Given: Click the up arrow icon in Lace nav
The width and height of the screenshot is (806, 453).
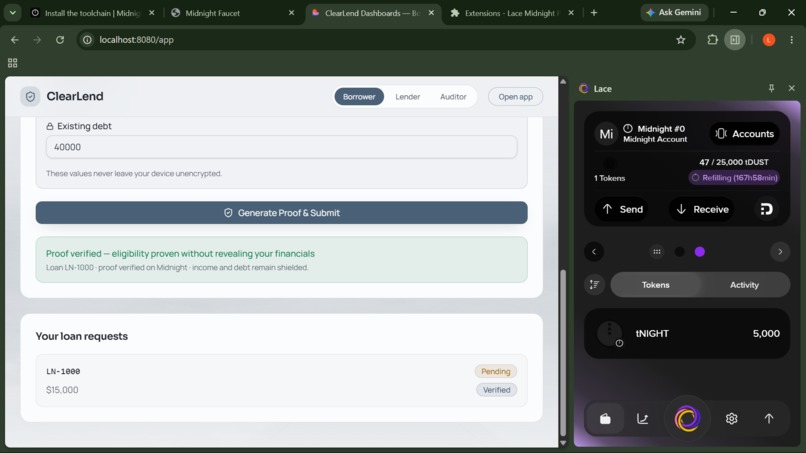Looking at the screenshot, I should (768, 419).
